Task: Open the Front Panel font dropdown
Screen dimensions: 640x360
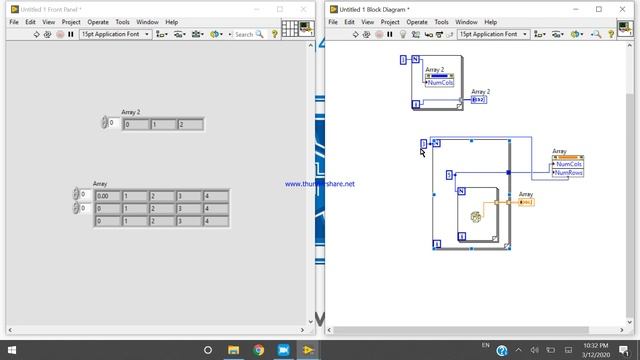Action: point(115,34)
